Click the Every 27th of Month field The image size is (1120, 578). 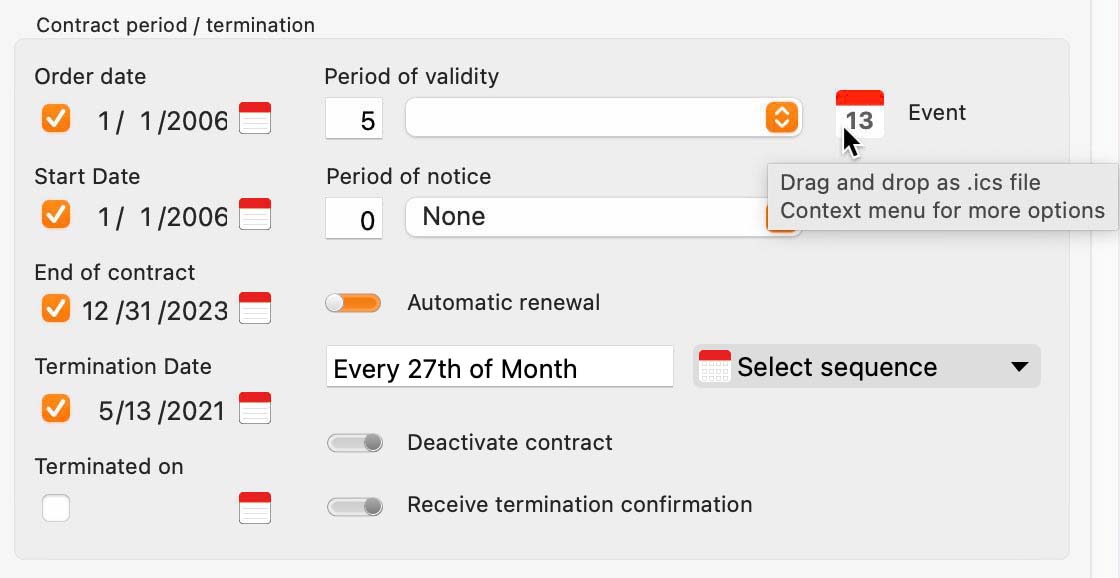499,367
